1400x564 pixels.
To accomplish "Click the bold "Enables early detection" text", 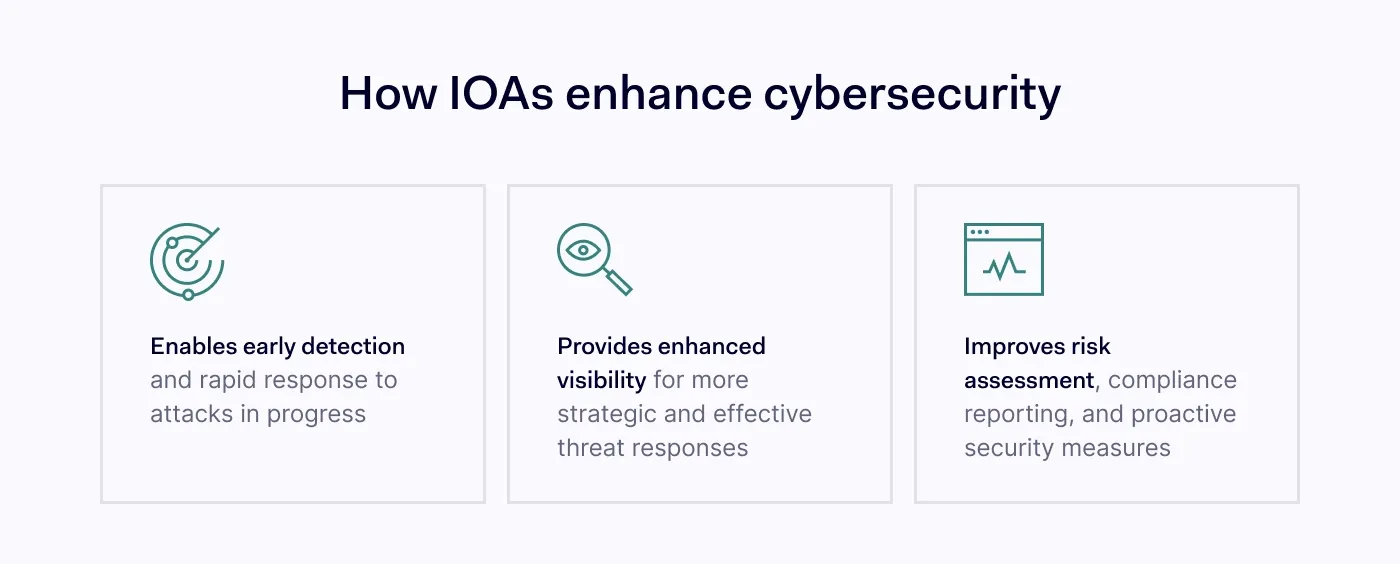I will 278,346.
